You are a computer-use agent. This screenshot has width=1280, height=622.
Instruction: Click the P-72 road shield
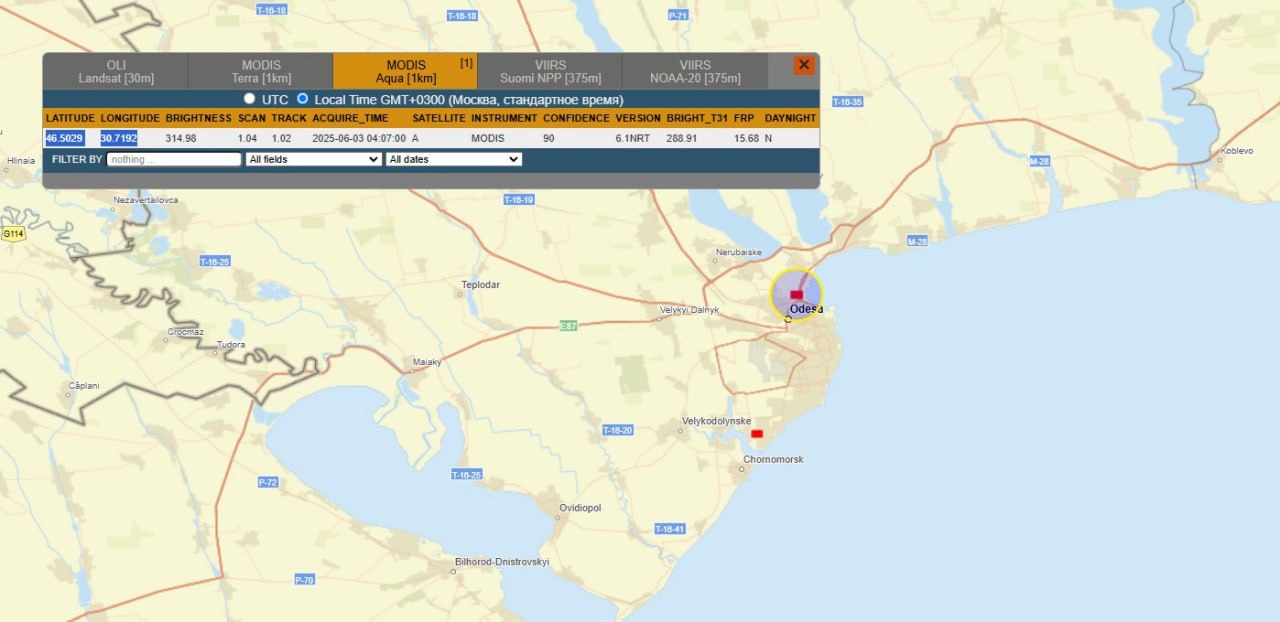268,482
